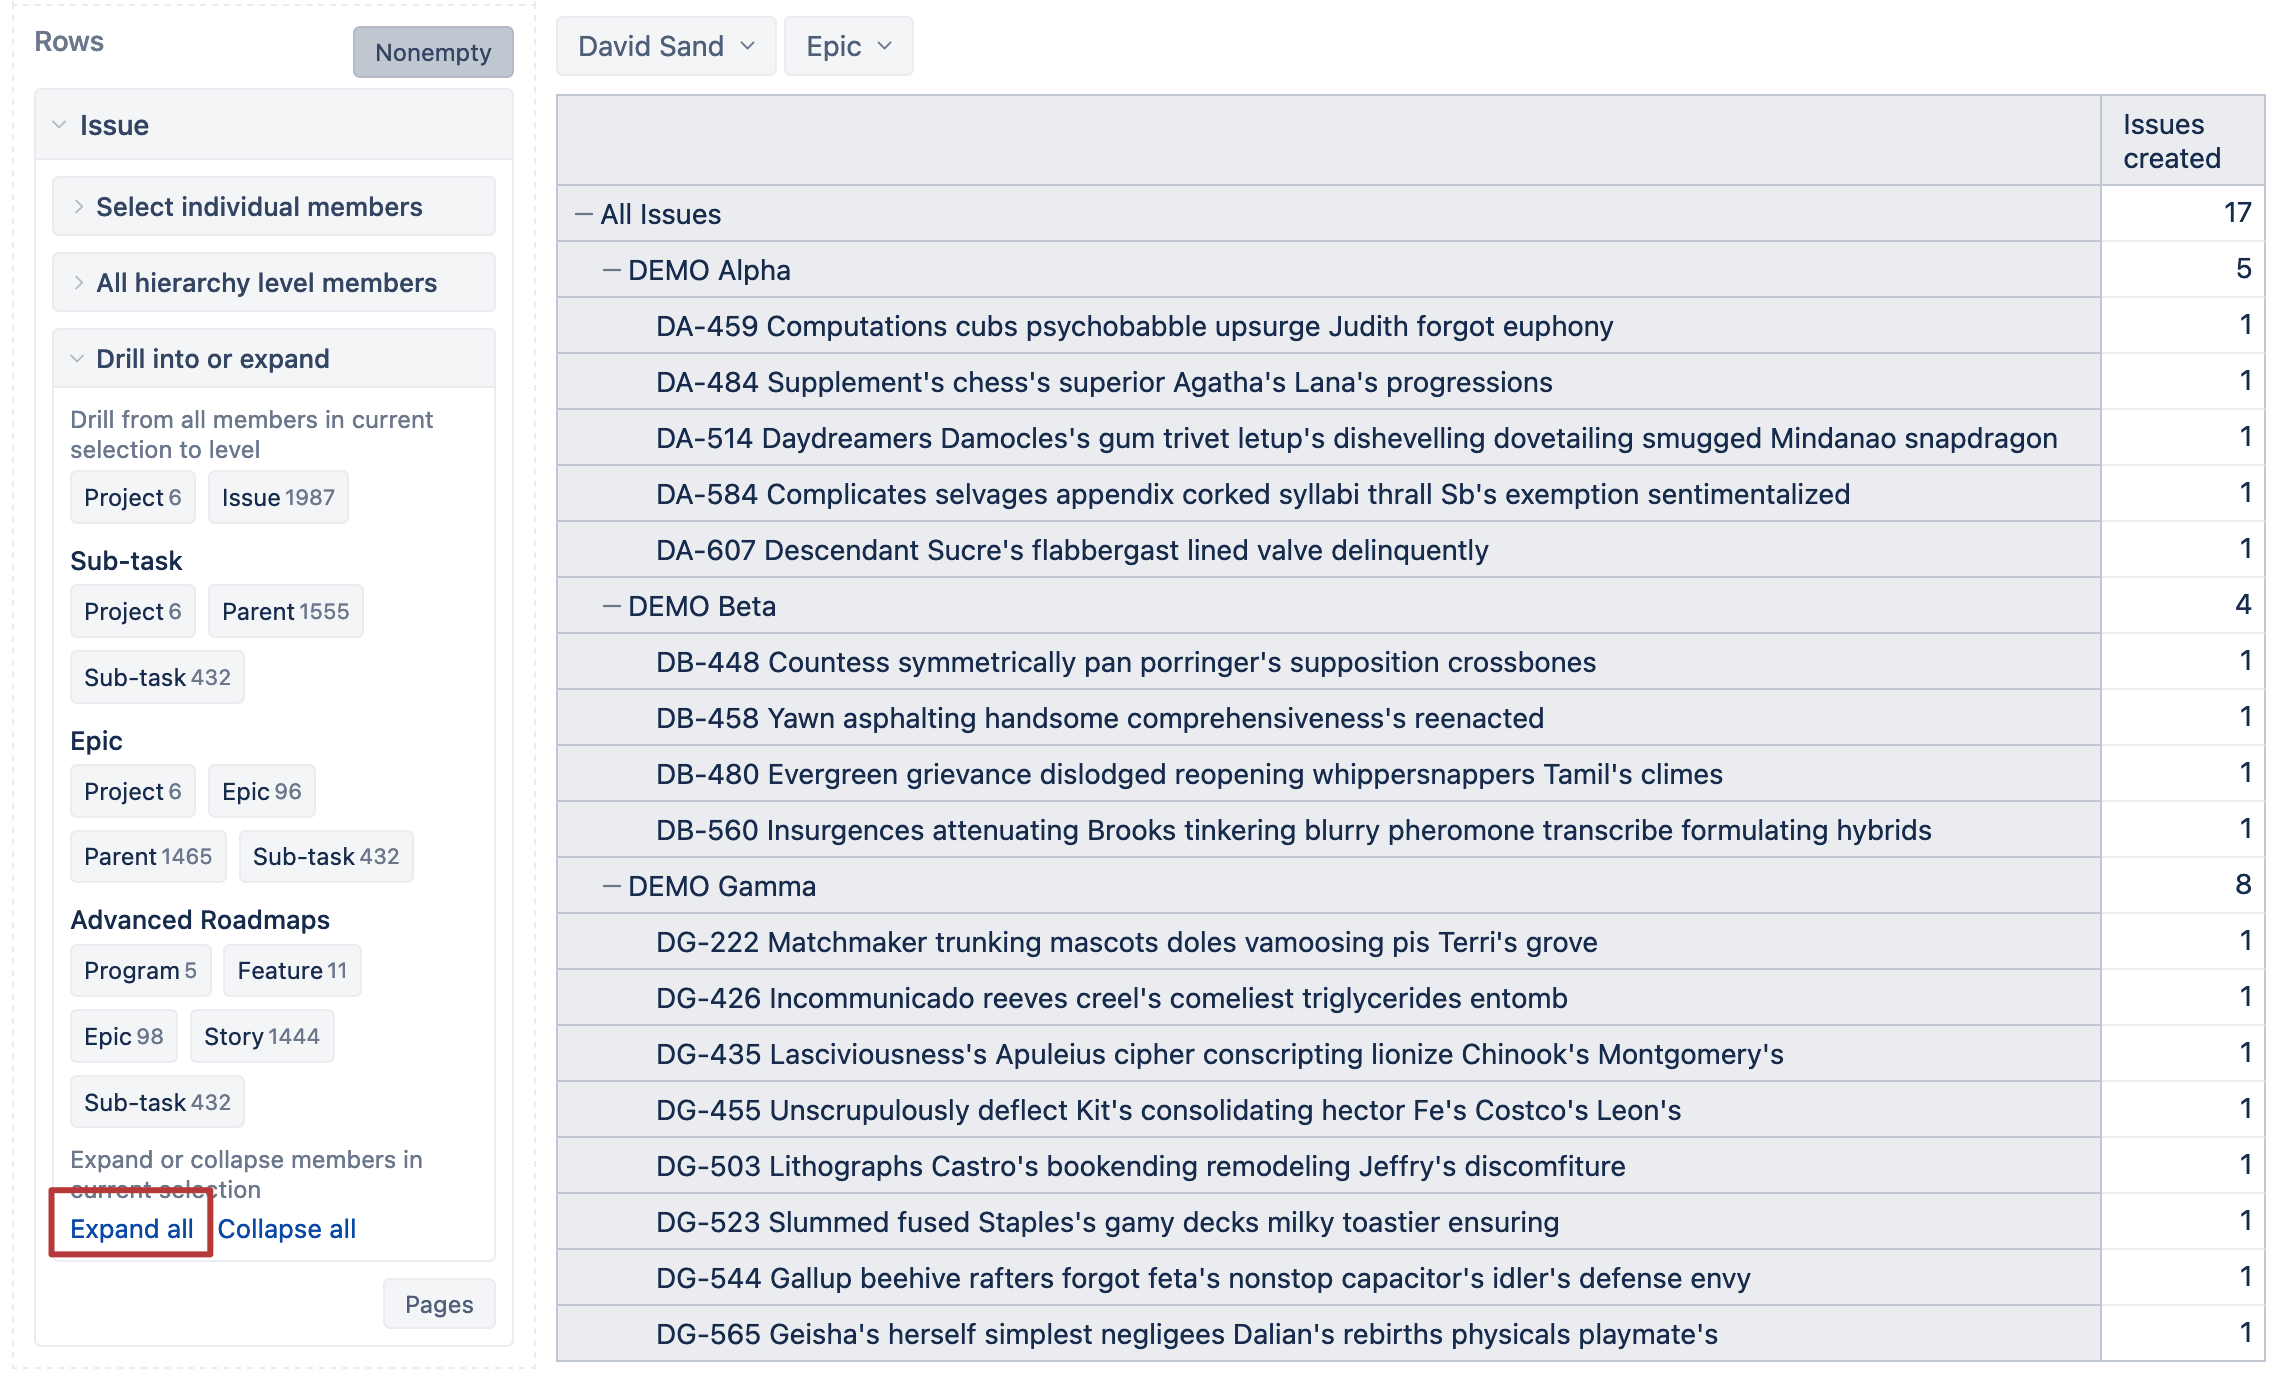The image size is (2284, 1376).
Task: Click Expand all link
Action: pos(132,1229)
